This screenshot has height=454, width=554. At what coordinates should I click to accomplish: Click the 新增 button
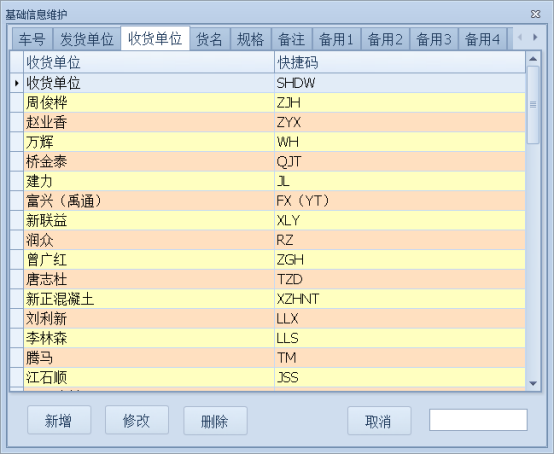pos(59,420)
